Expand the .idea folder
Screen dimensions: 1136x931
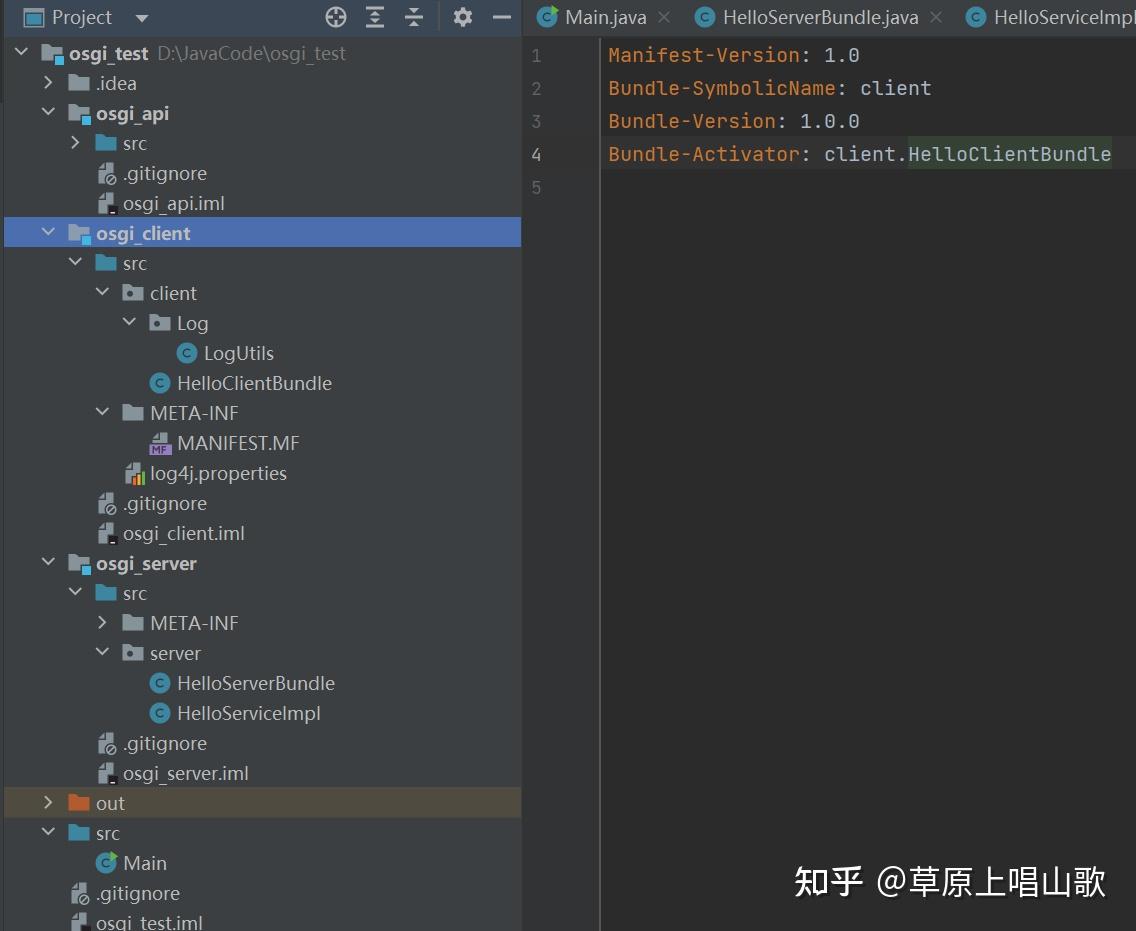(48, 83)
